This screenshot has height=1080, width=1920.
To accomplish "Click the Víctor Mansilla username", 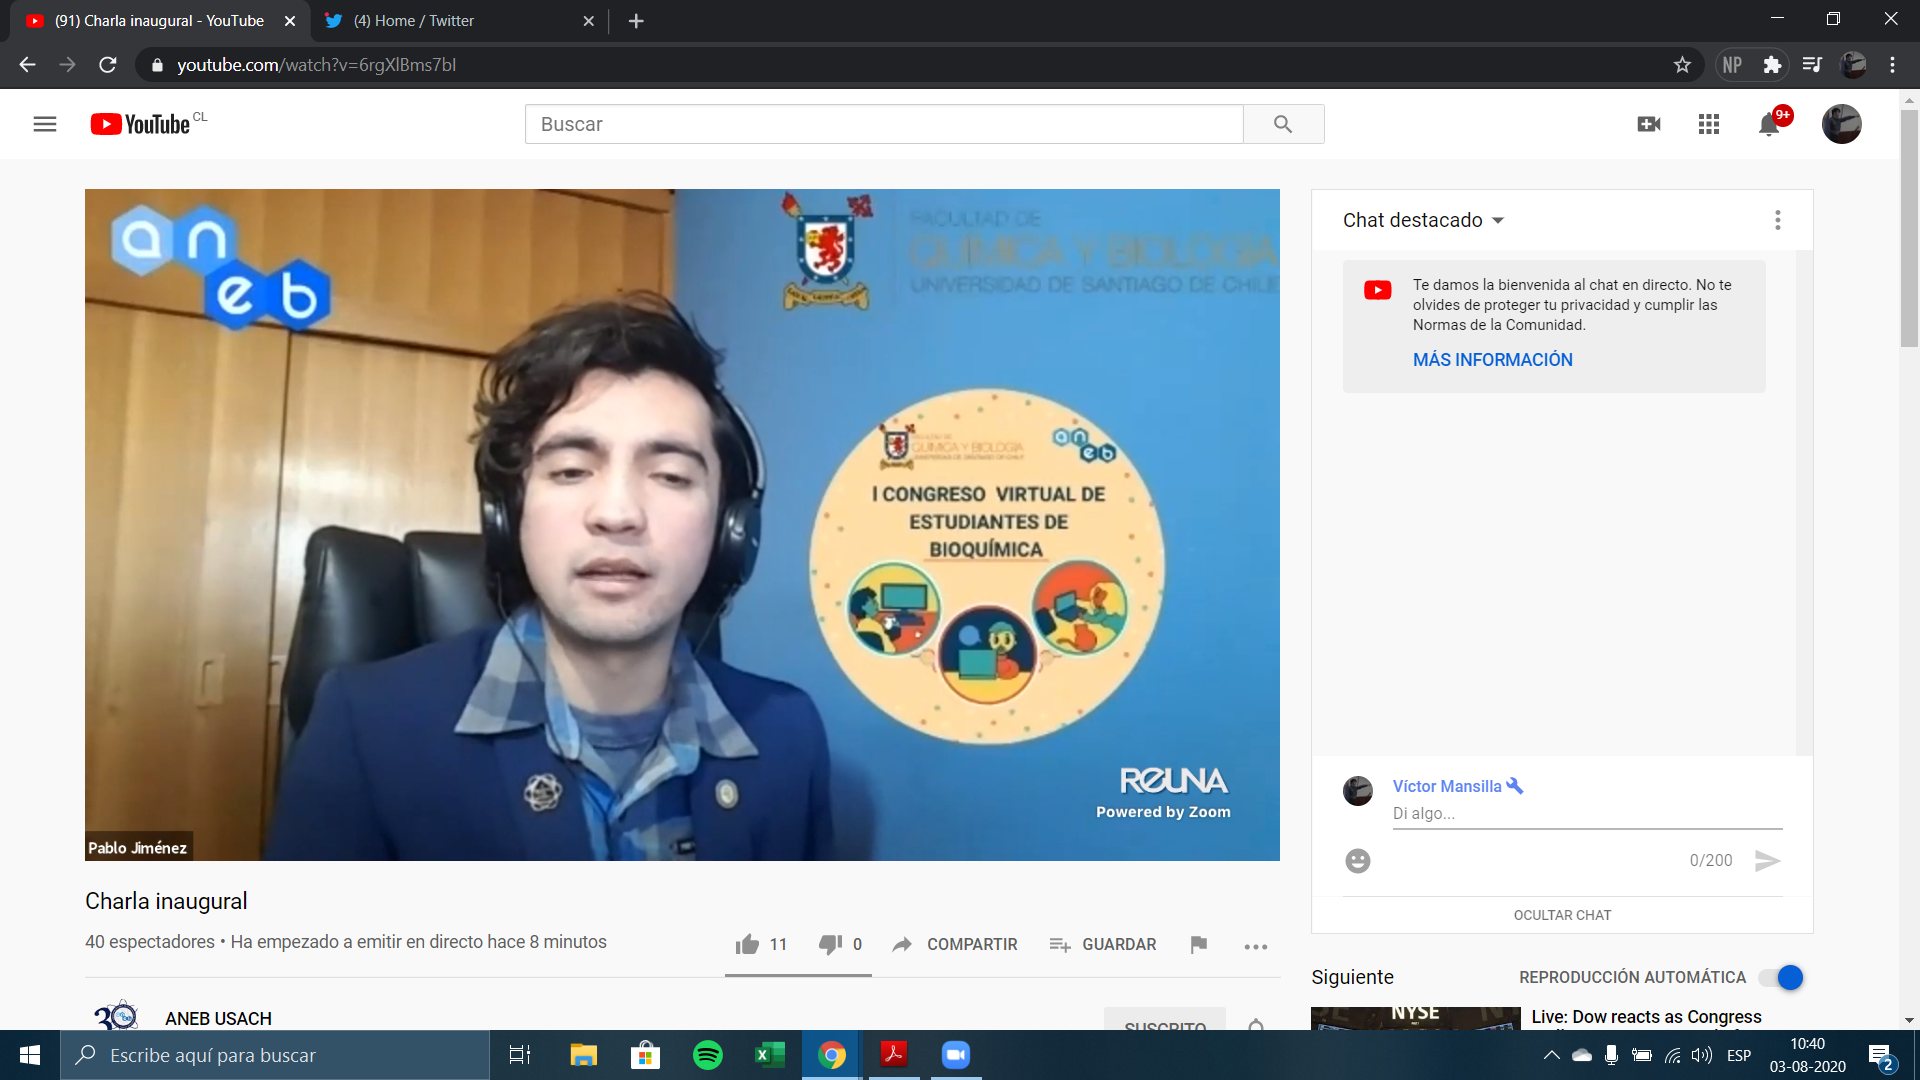I will [1447, 786].
